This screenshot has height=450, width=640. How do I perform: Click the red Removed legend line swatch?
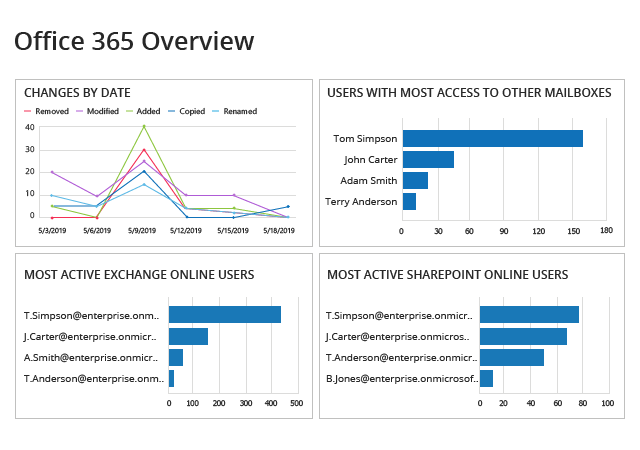tap(28, 111)
